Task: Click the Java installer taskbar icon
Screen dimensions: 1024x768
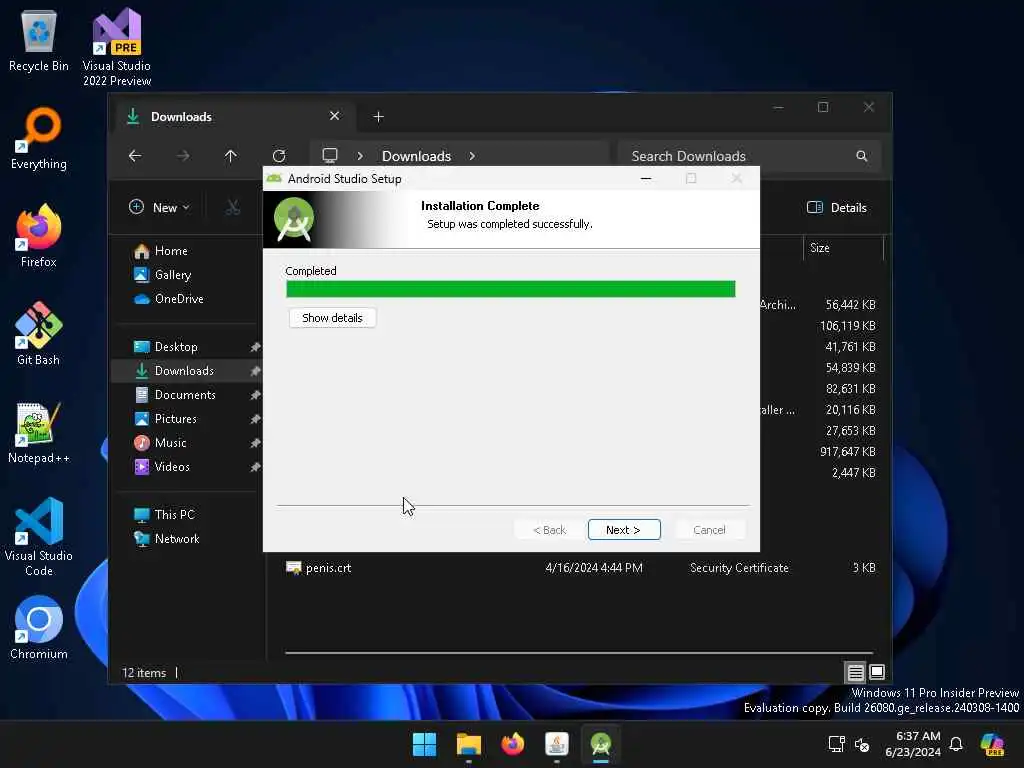Action: tap(556, 744)
